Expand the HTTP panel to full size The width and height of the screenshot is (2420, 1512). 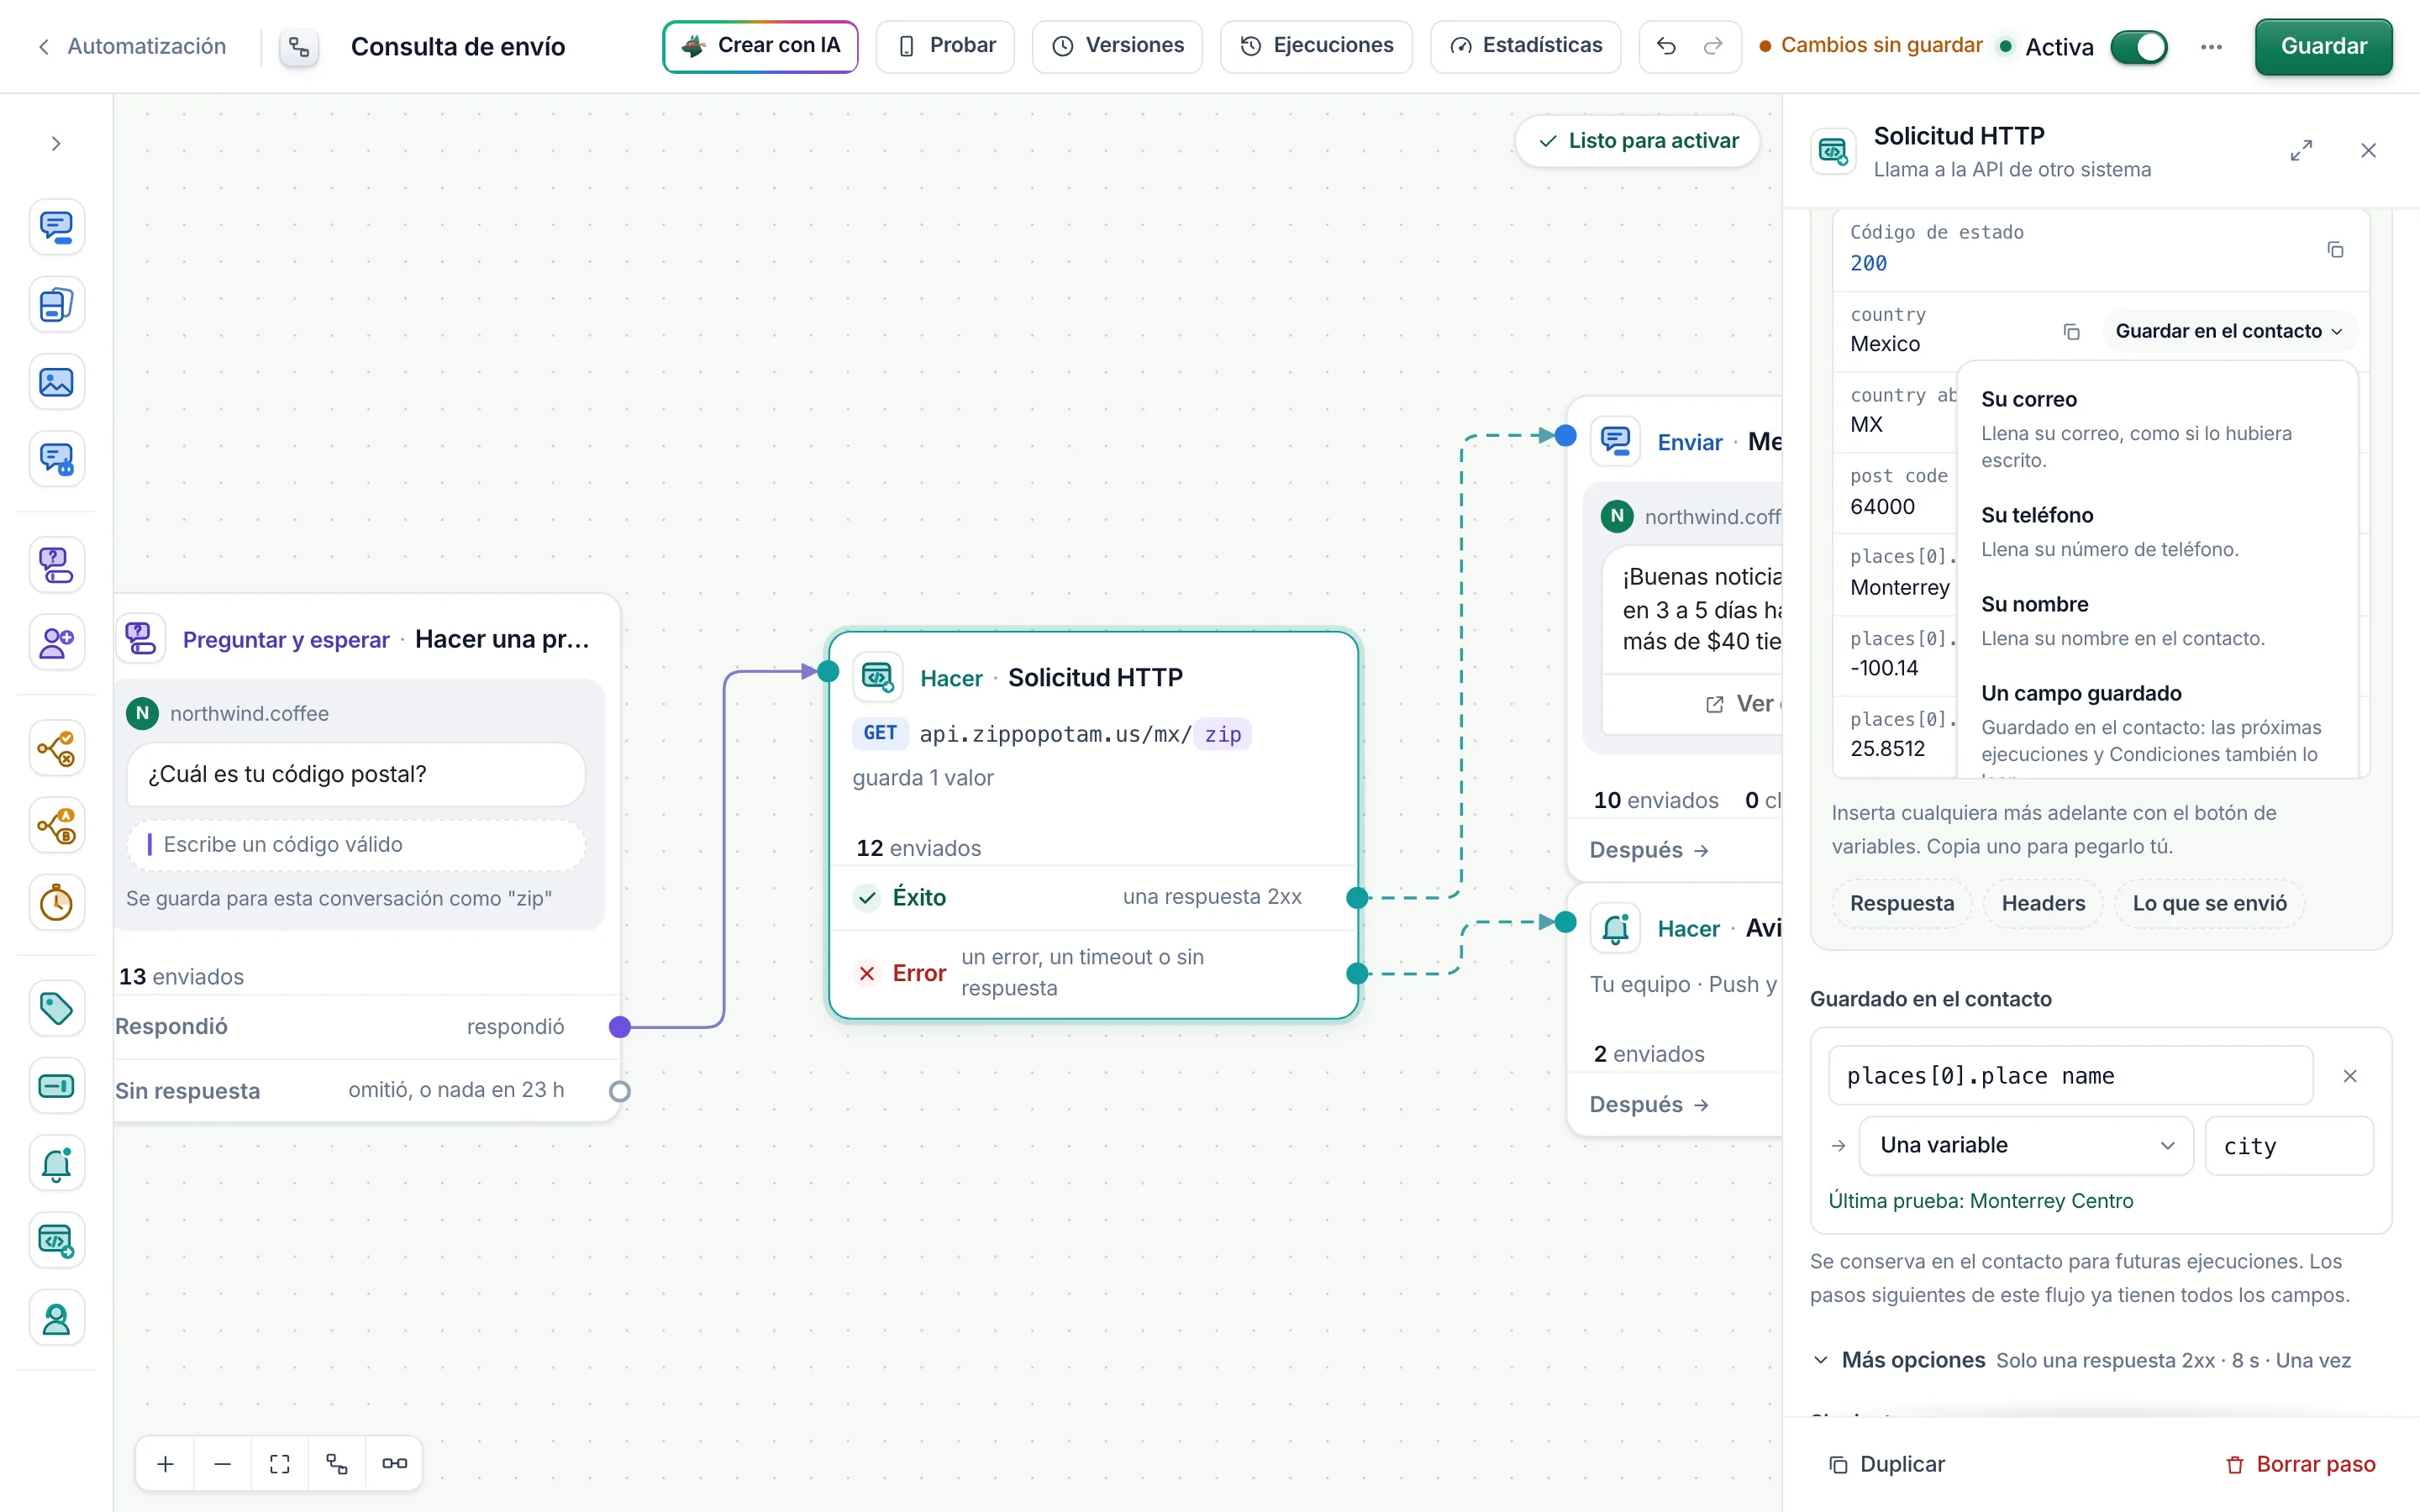coord(2301,151)
